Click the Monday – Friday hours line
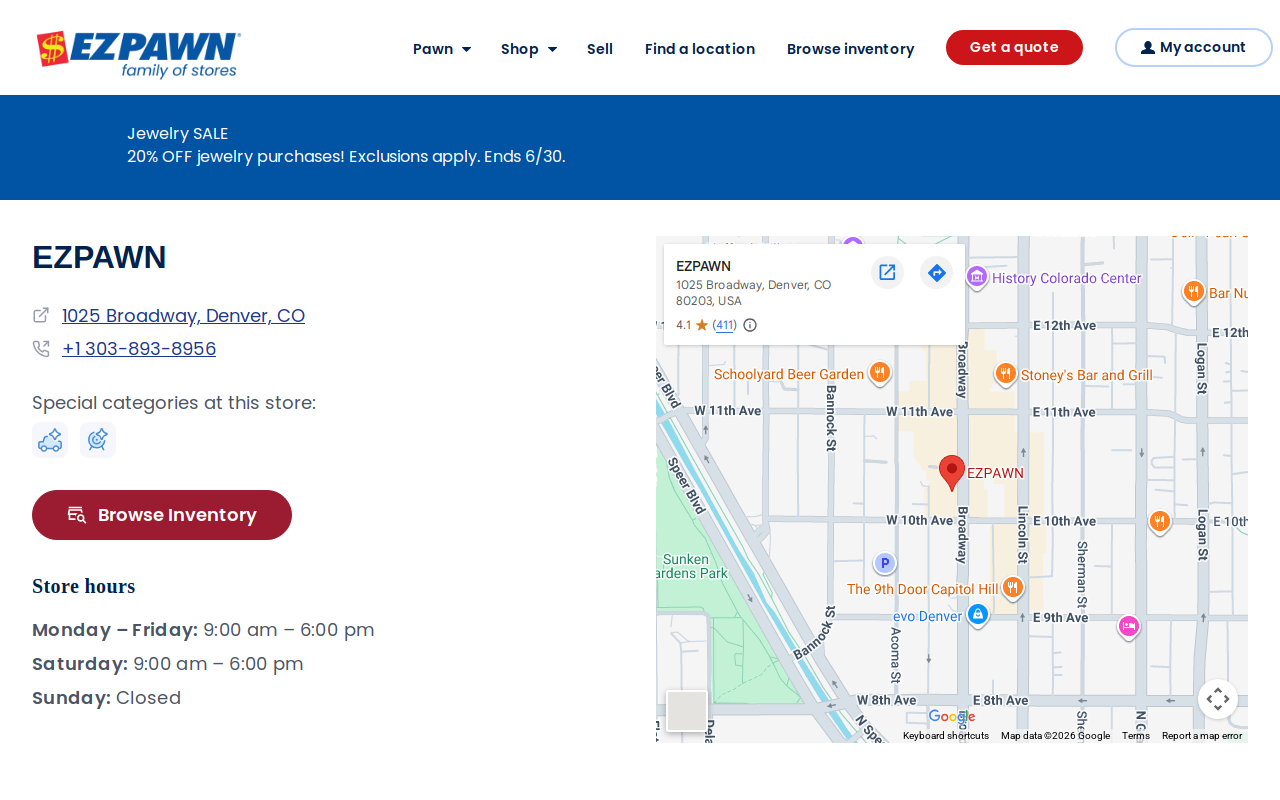 [x=203, y=630]
